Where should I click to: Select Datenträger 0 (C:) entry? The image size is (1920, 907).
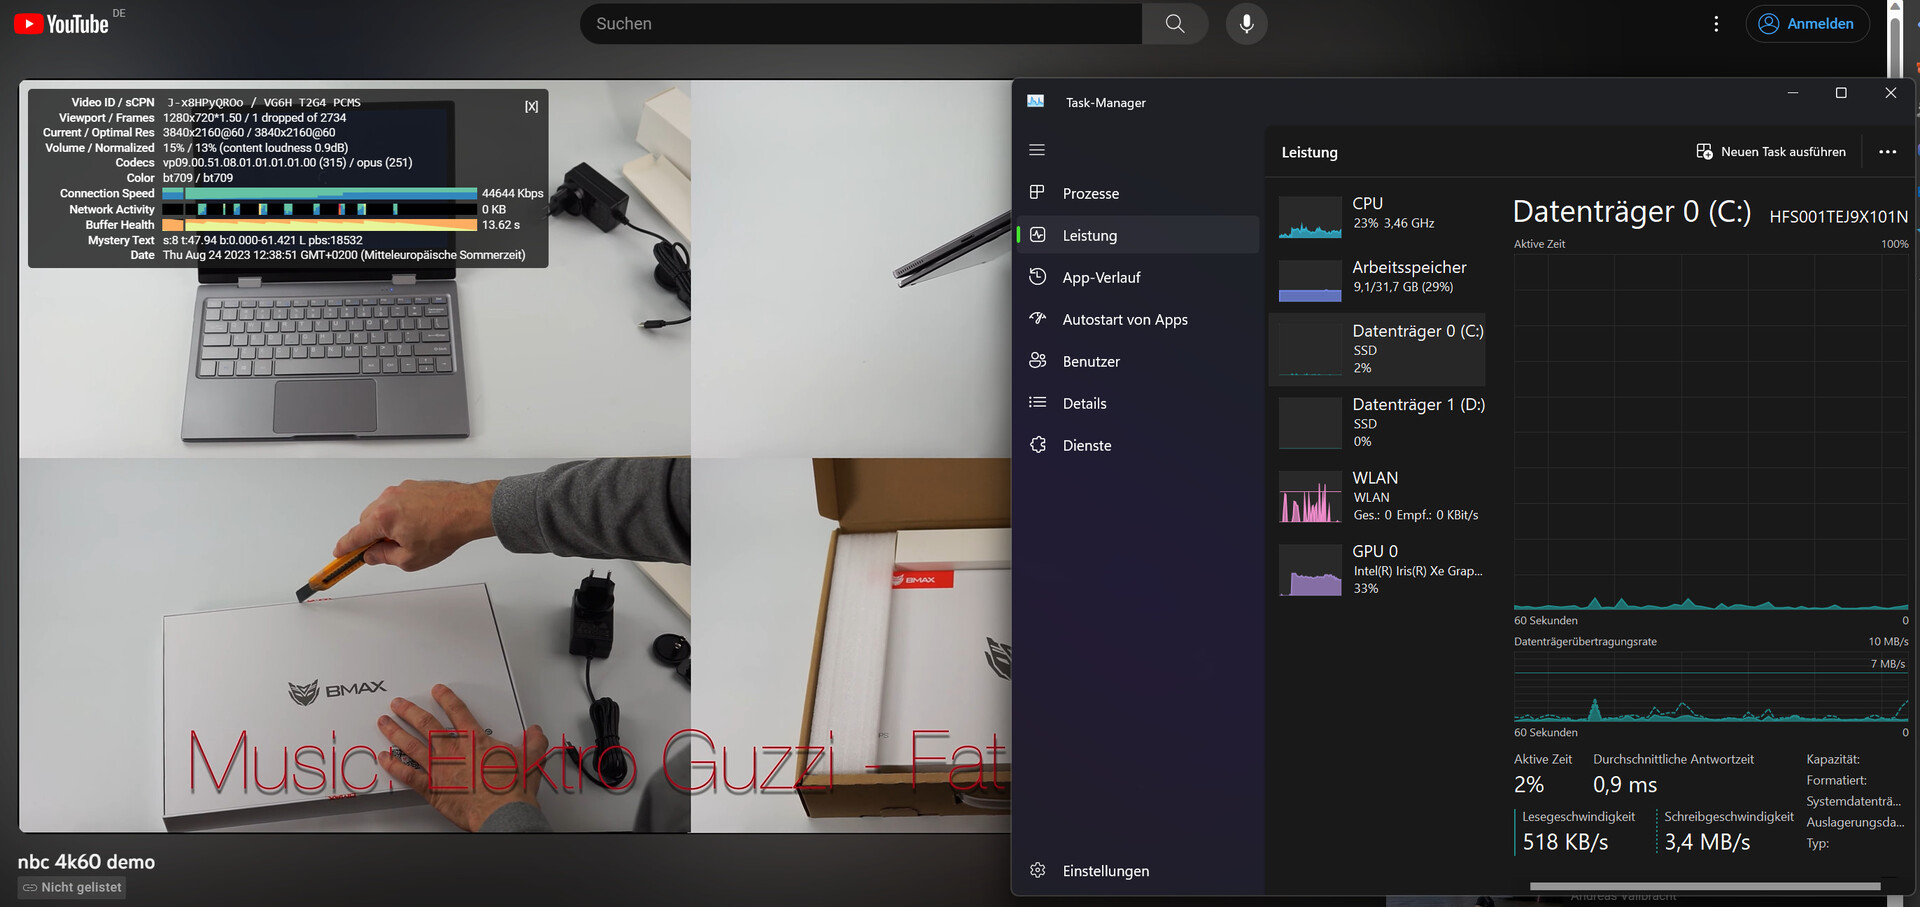point(1378,350)
